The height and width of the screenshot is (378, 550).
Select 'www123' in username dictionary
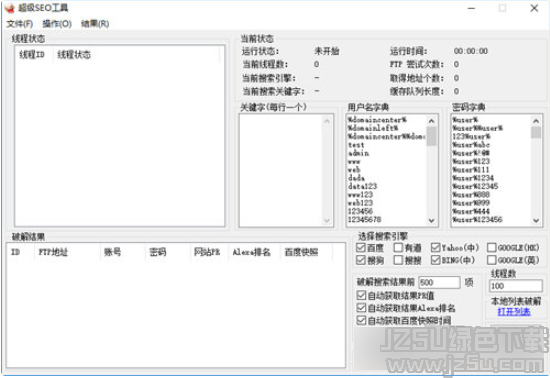pos(360,195)
